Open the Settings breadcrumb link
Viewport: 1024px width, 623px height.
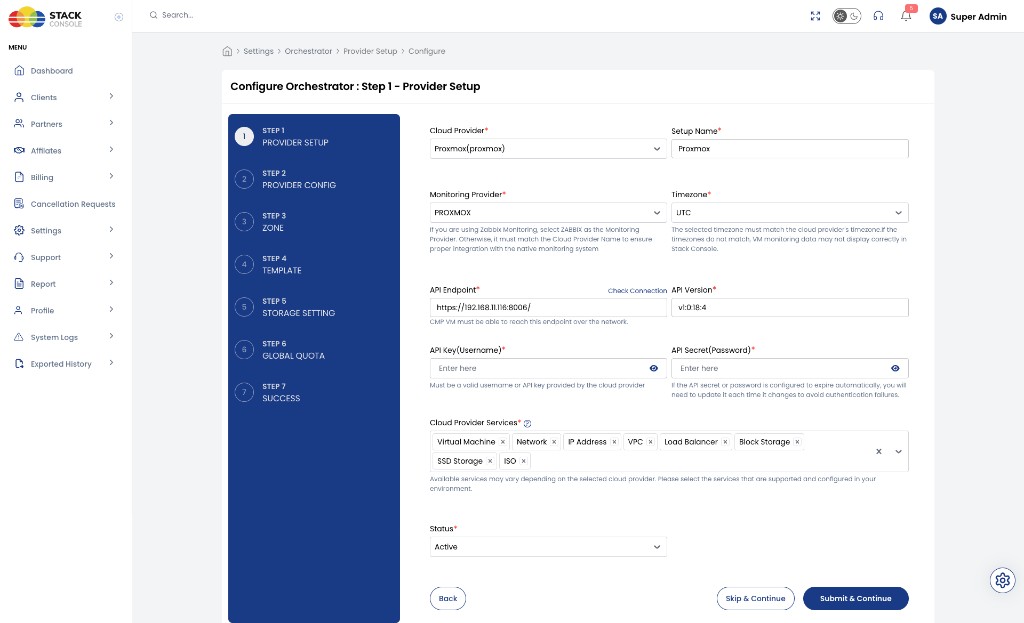tap(259, 51)
